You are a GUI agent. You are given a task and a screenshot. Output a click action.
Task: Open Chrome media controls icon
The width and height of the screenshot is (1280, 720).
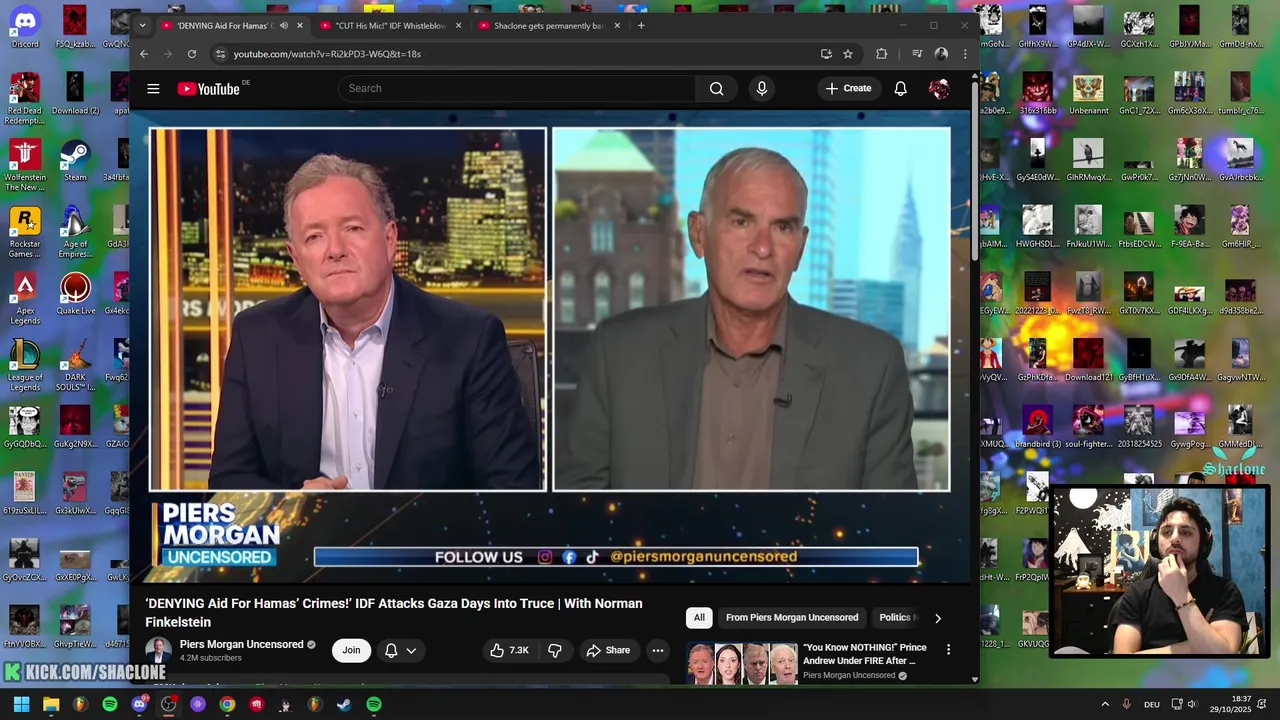pyautogui.click(x=917, y=54)
